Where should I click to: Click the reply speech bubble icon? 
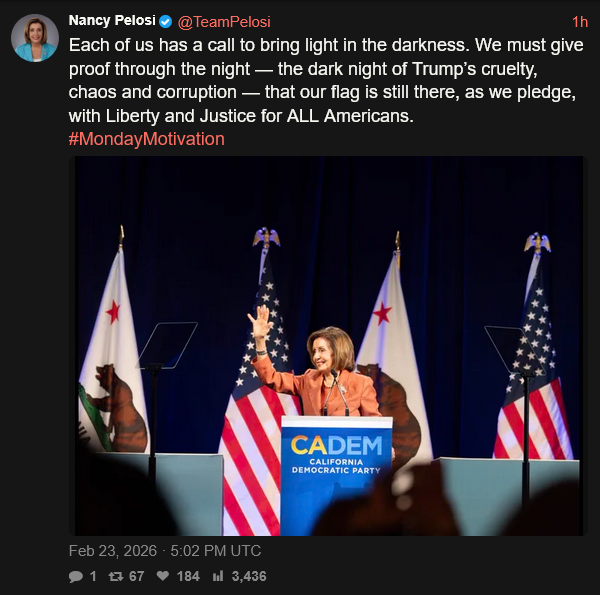pyautogui.click(x=76, y=576)
